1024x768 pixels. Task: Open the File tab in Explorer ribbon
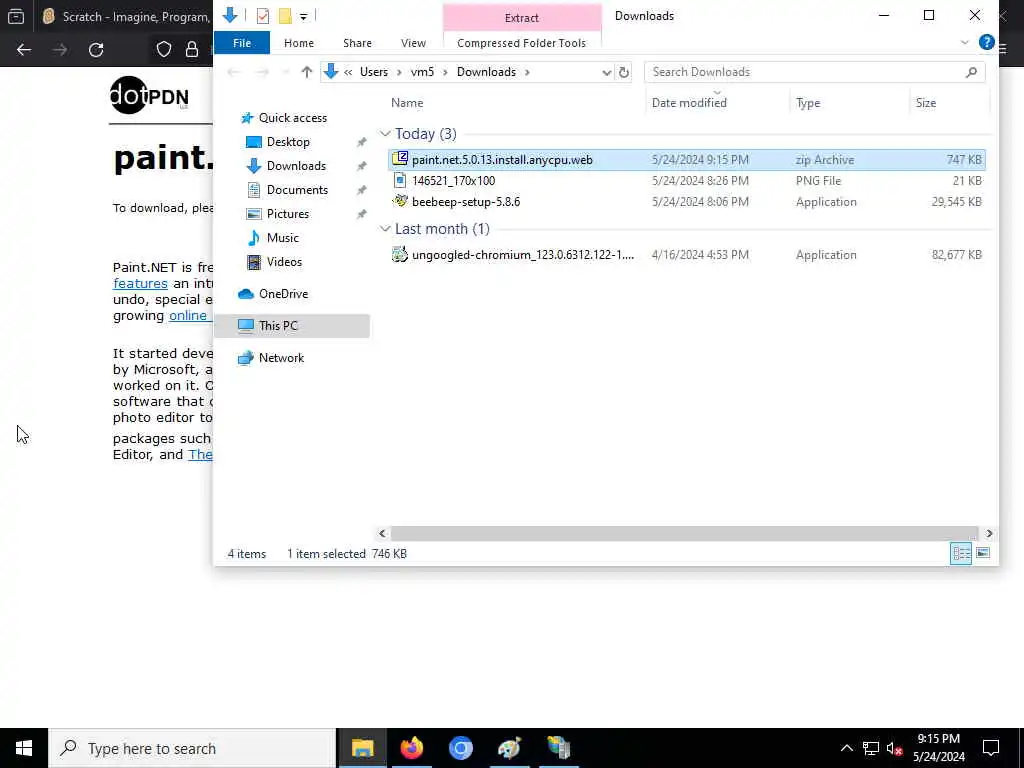(242, 43)
